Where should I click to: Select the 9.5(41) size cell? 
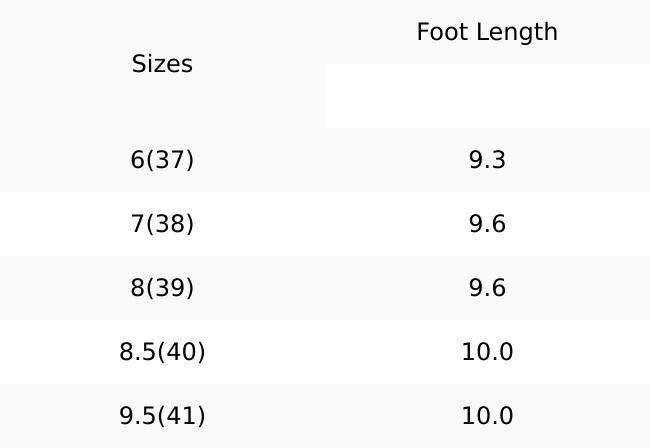click(162, 416)
